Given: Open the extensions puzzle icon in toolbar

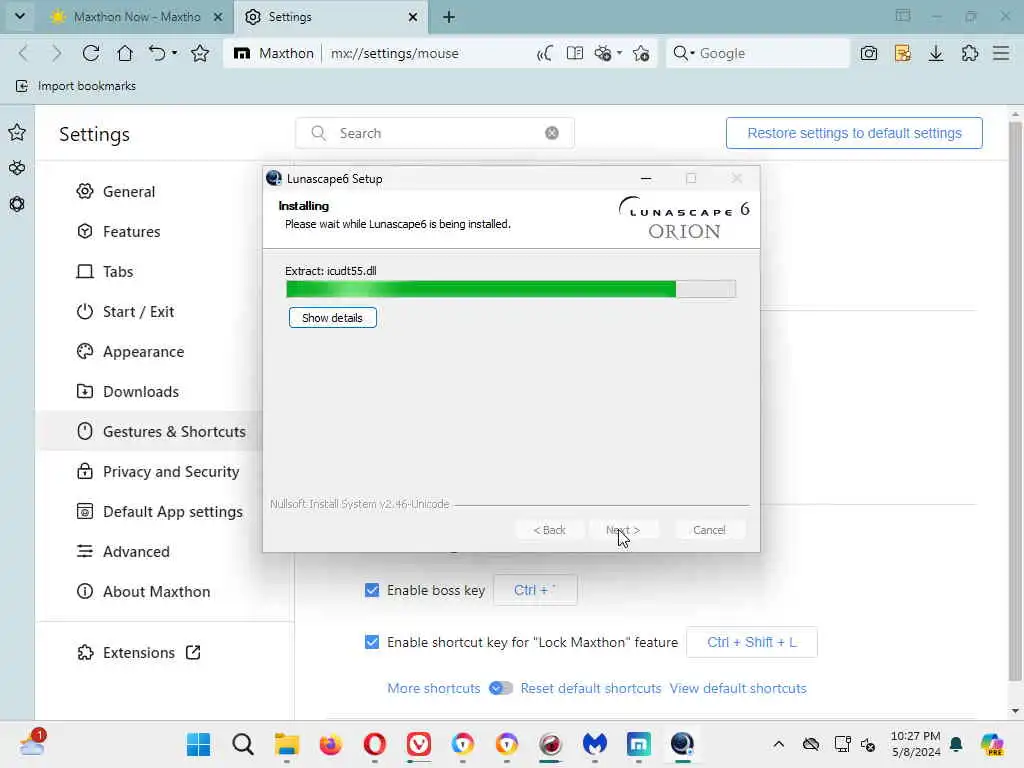Looking at the screenshot, I should (x=970, y=53).
